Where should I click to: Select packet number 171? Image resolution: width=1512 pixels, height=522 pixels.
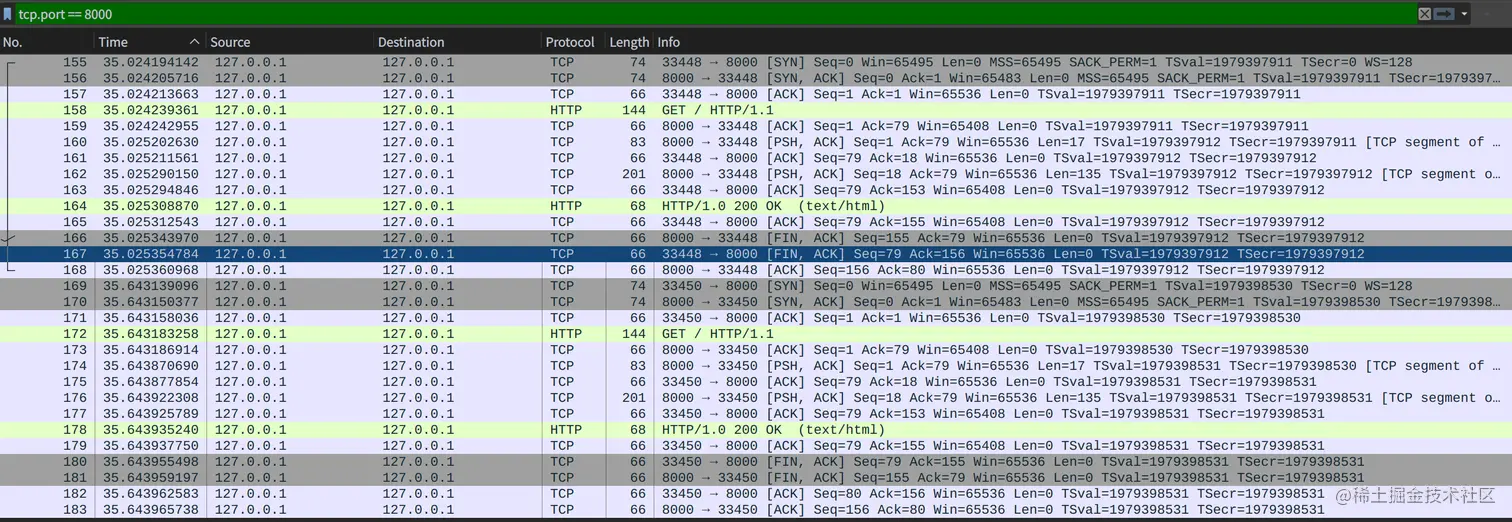click(756, 318)
